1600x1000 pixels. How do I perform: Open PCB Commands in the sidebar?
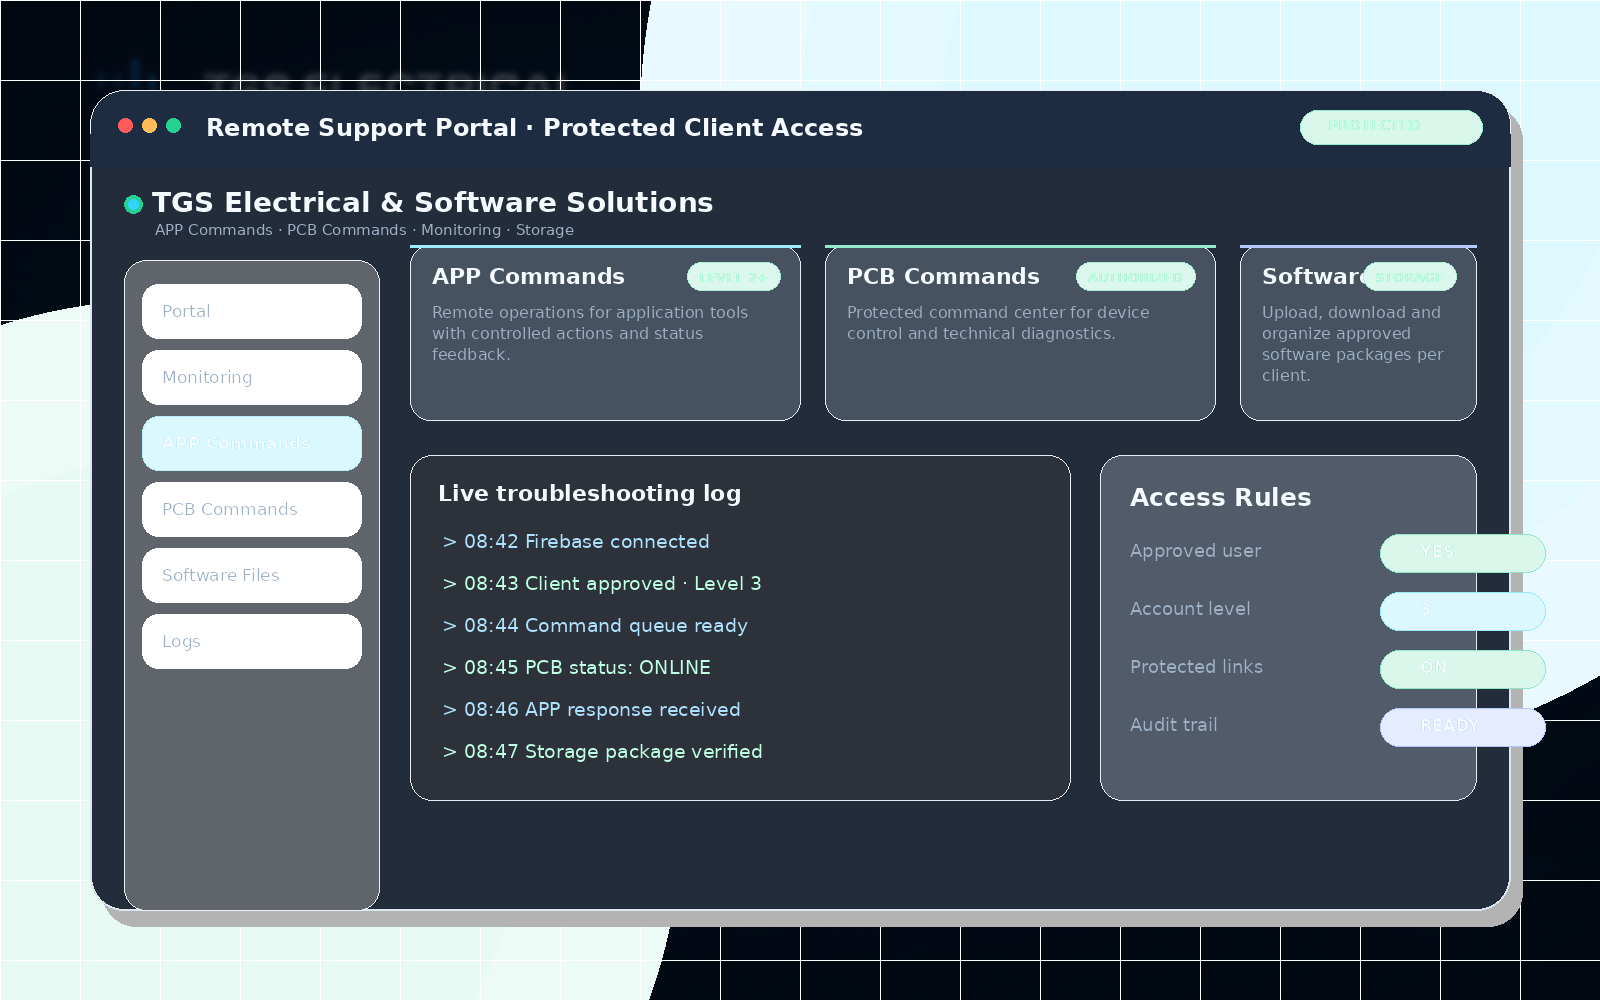tap(252, 509)
